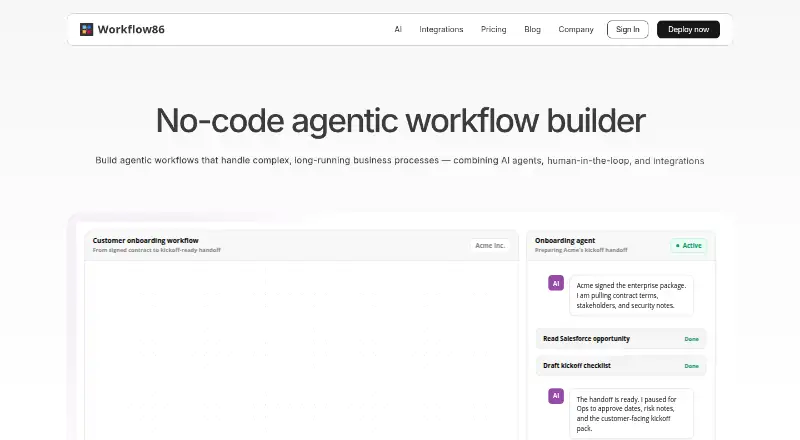
Task: Click 'From signed contract to kickoff-ready handoff' subtitle
Action: [x=157, y=250]
